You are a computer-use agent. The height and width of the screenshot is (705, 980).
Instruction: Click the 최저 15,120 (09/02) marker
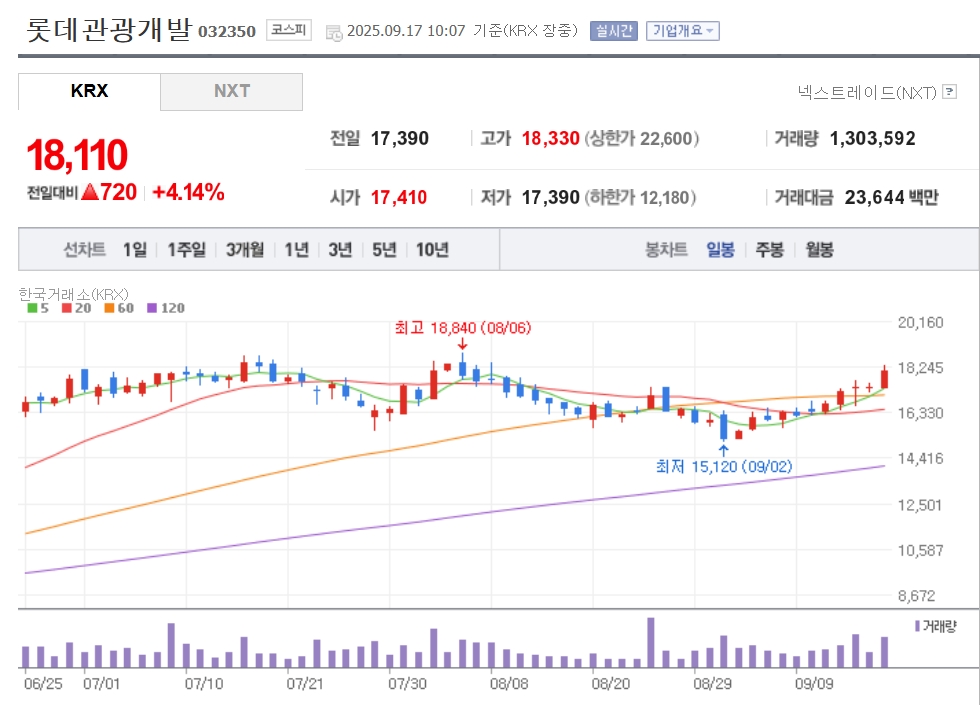tap(724, 467)
